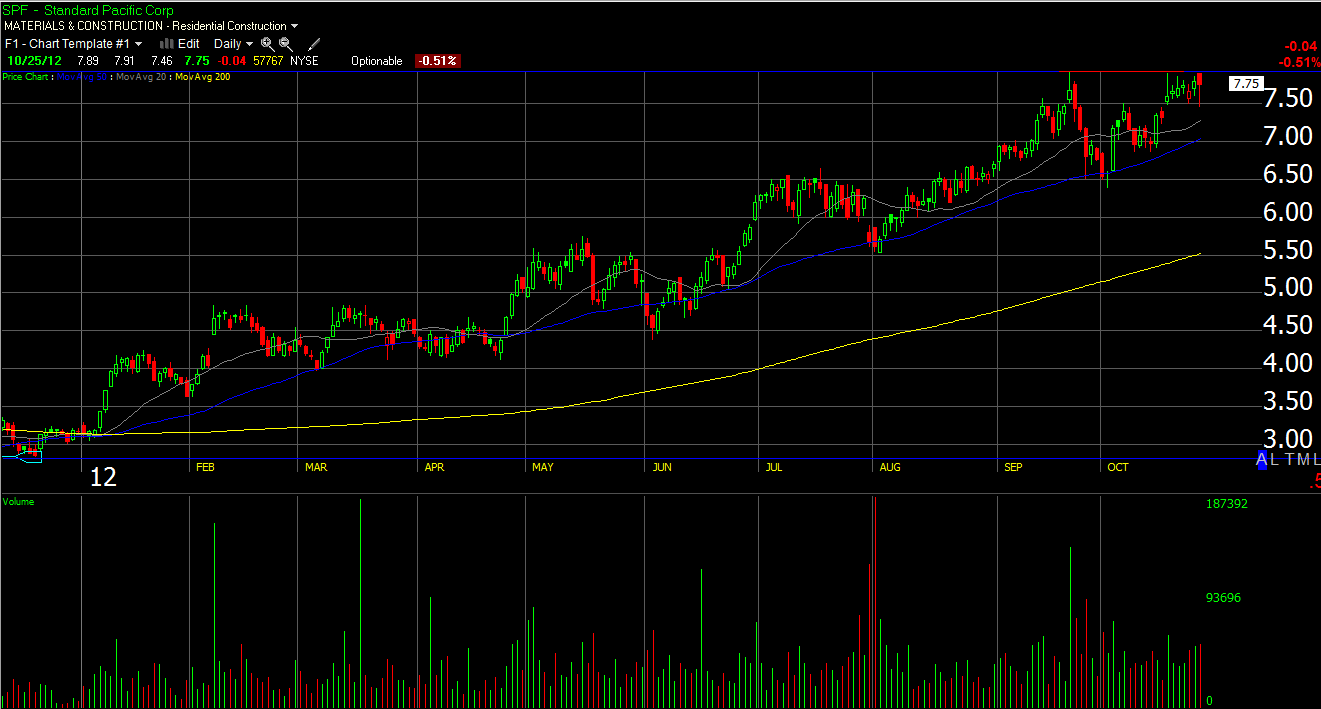Screen dimensions: 1321x709
Task: Click the 5.00 price axis label
Action: [x=1289, y=287]
